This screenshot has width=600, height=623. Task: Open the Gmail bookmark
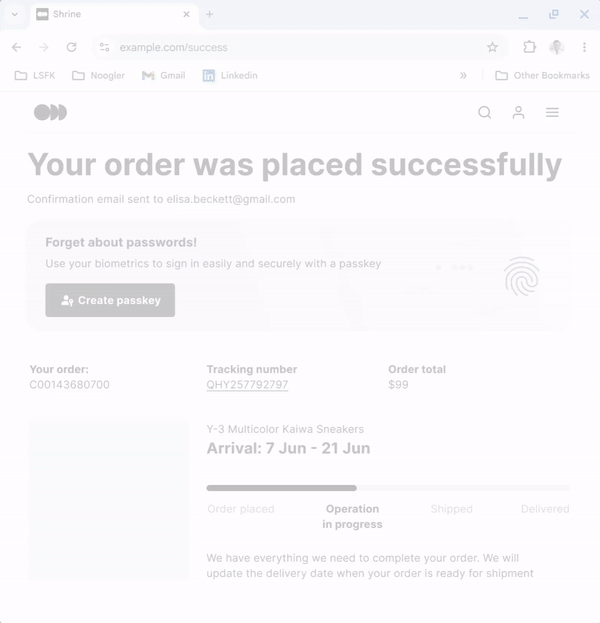pyautogui.click(x=163, y=75)
